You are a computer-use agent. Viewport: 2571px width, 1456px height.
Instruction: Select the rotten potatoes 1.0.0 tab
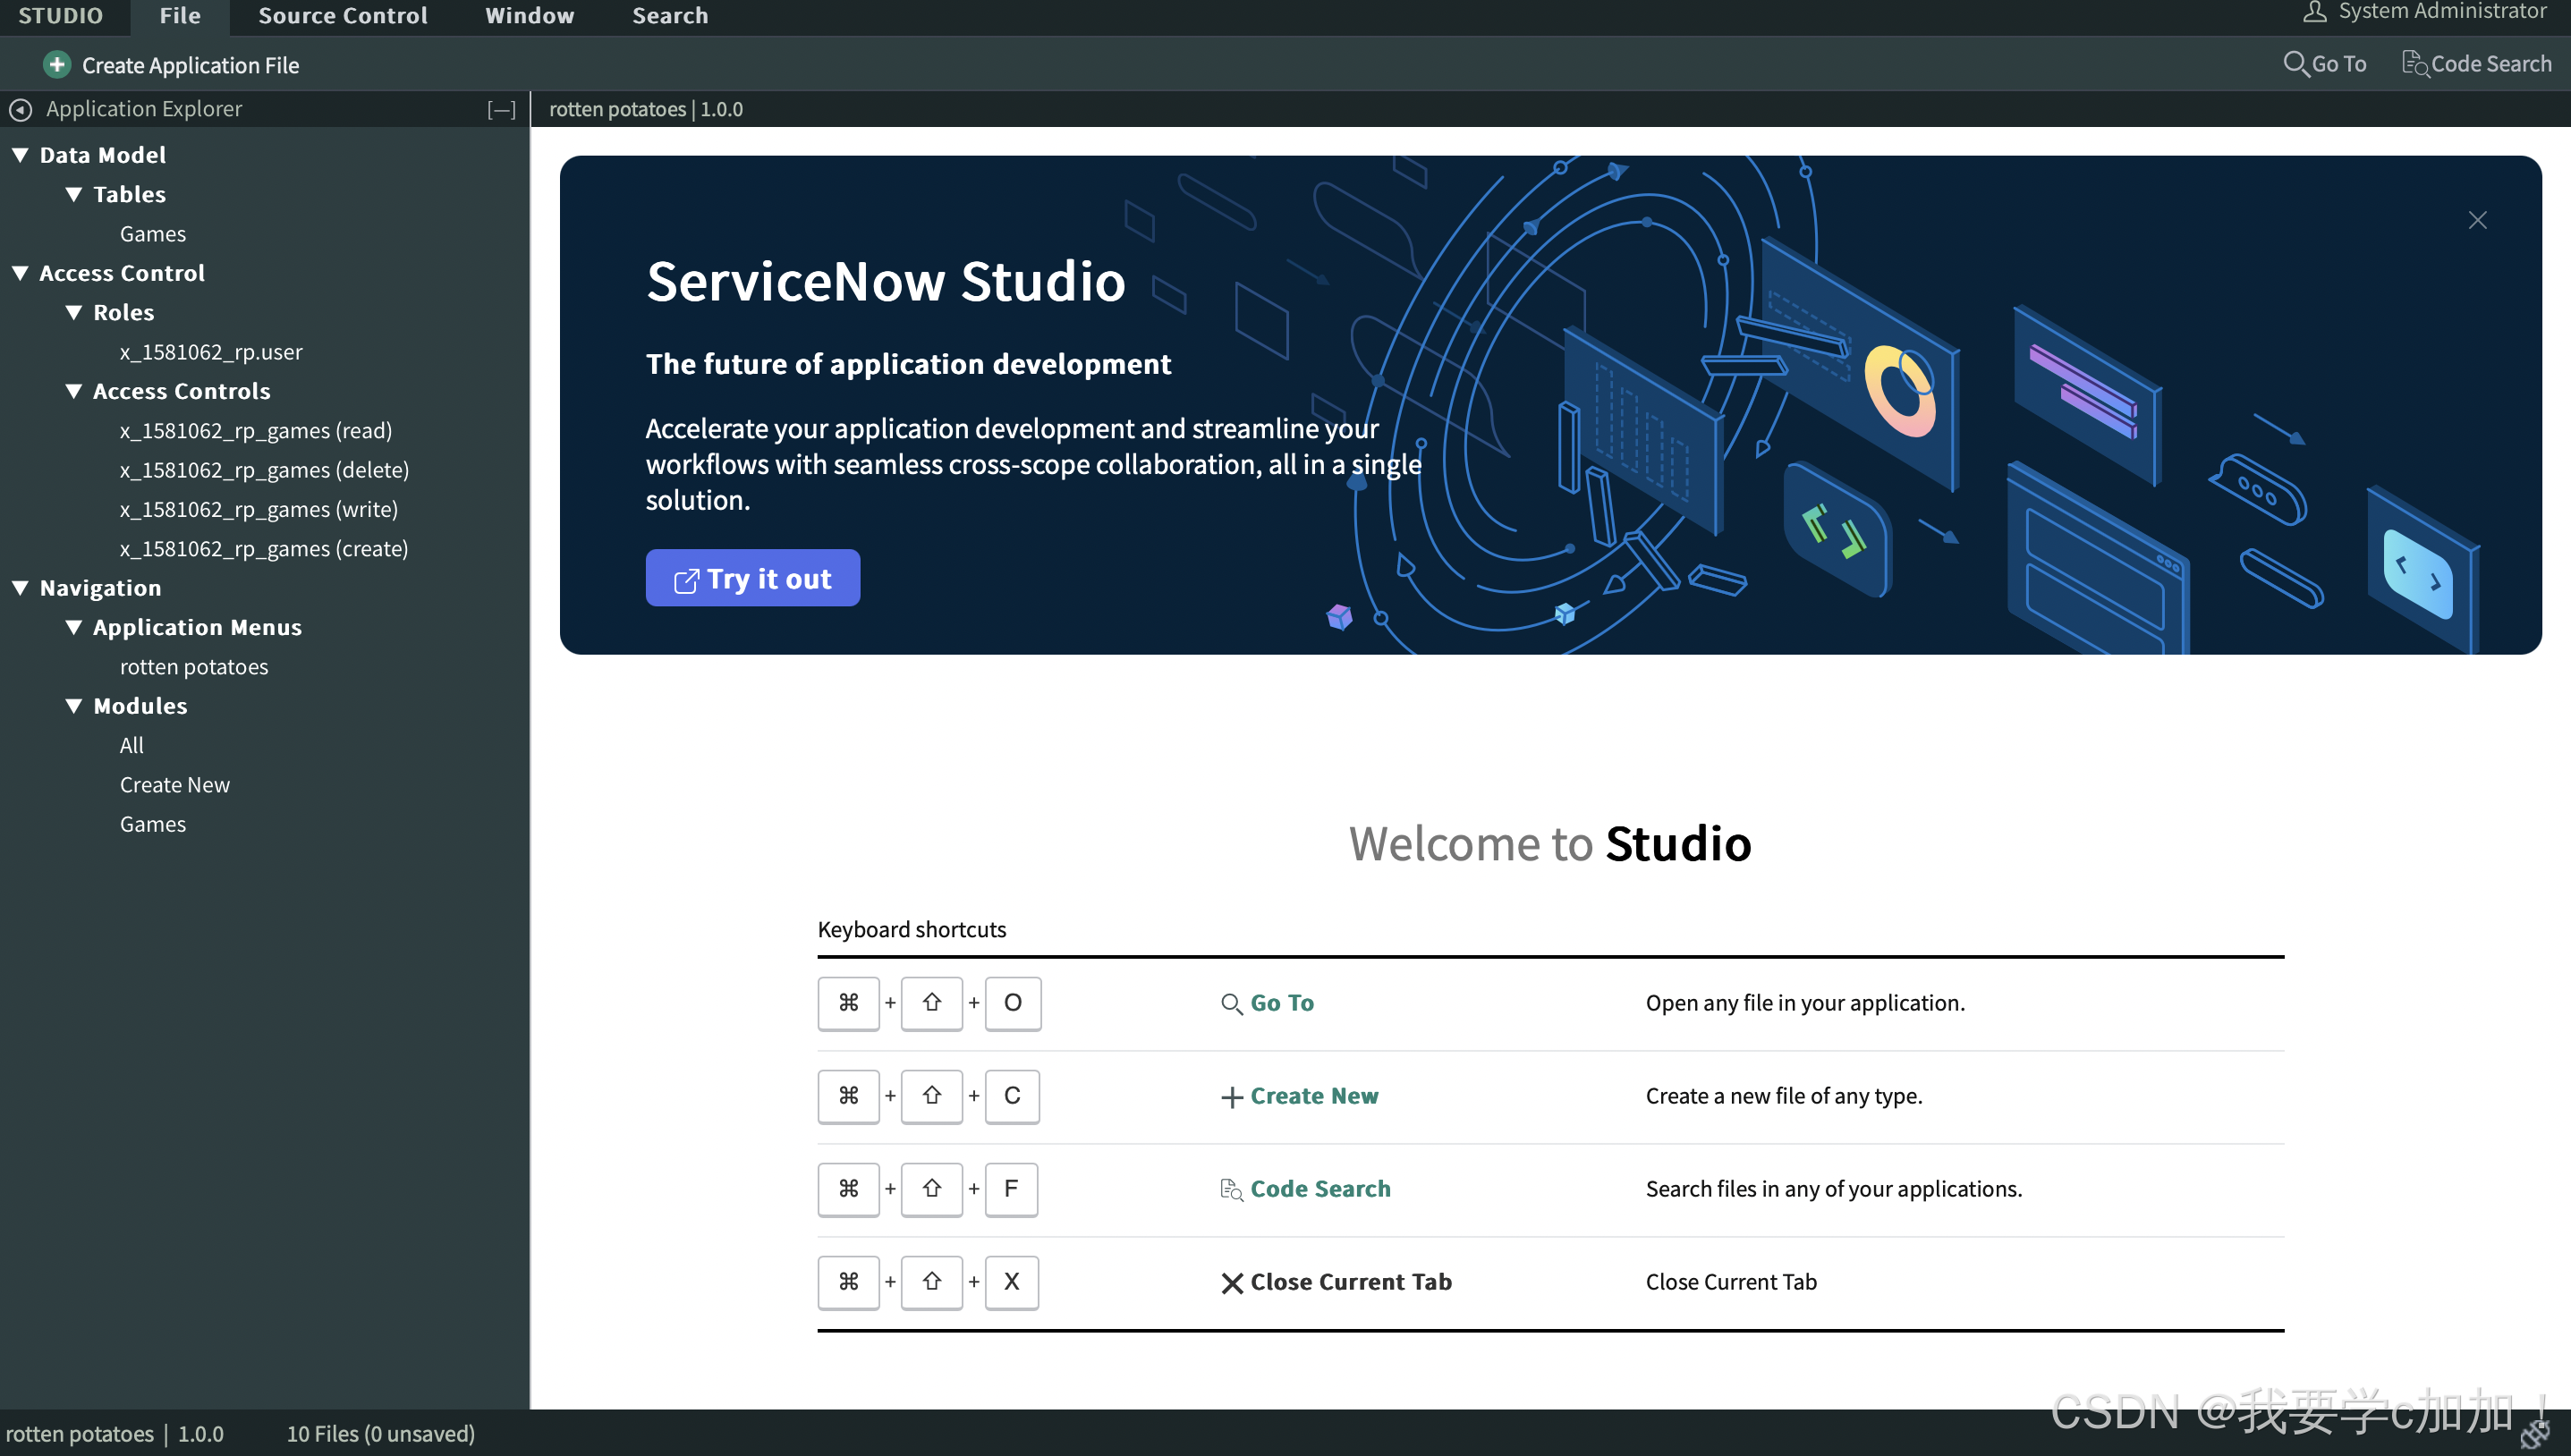click(x=645, y=109)
